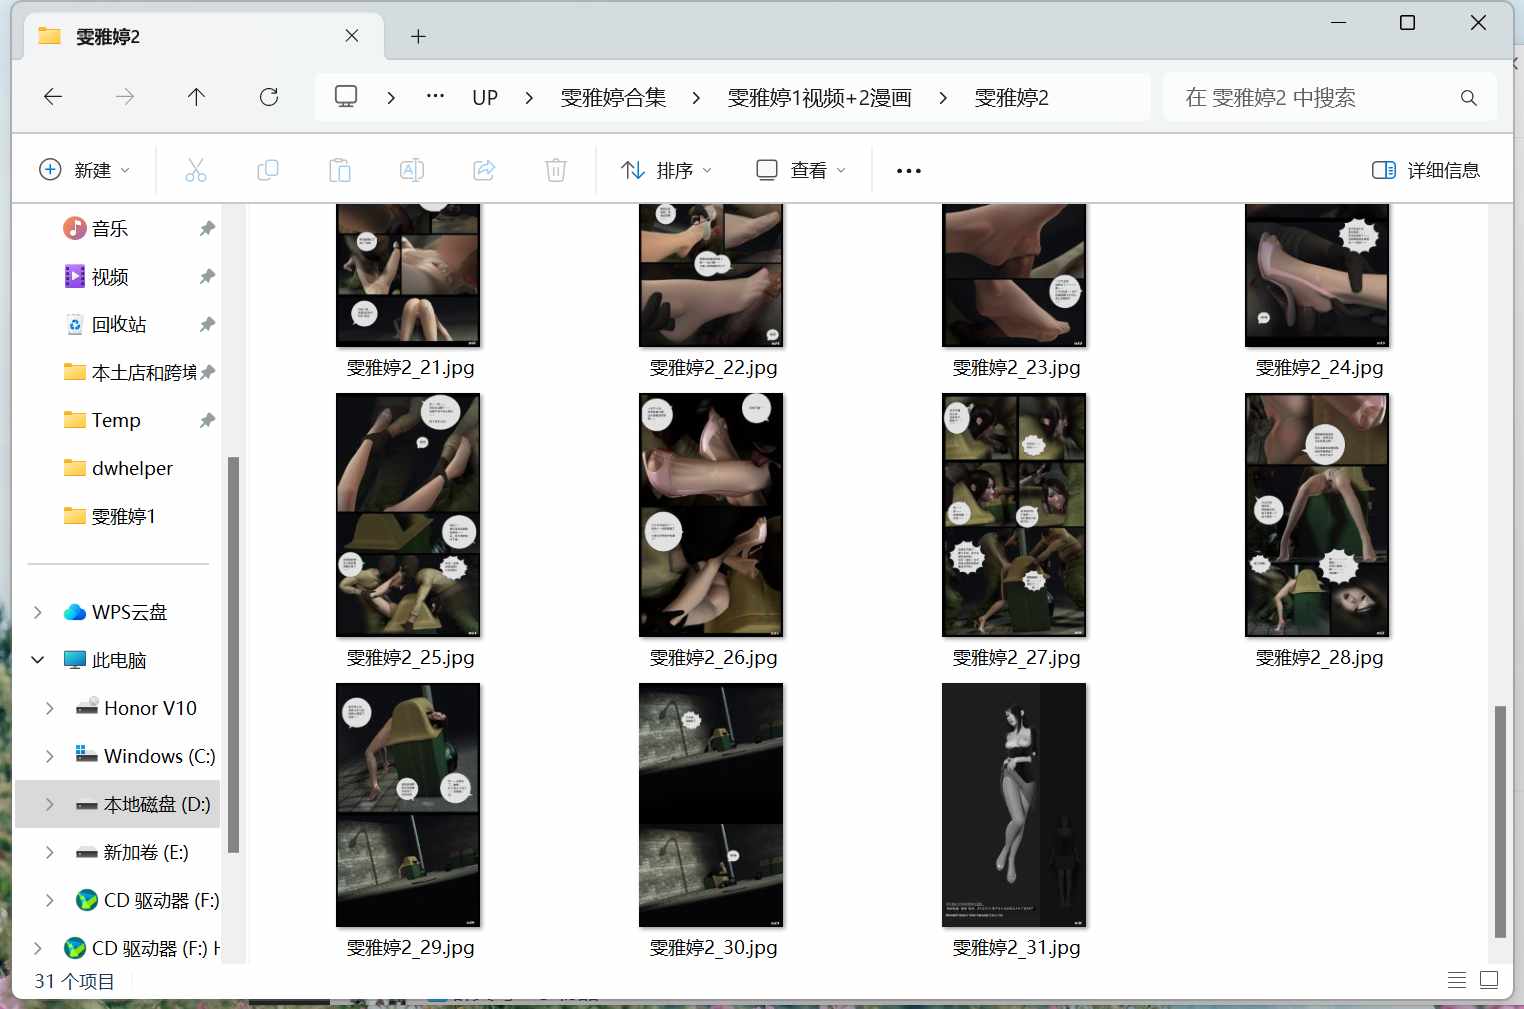Click the Cut scissors icon
This screenshot has height=1009, width=1524.
[x=196, y=170]
